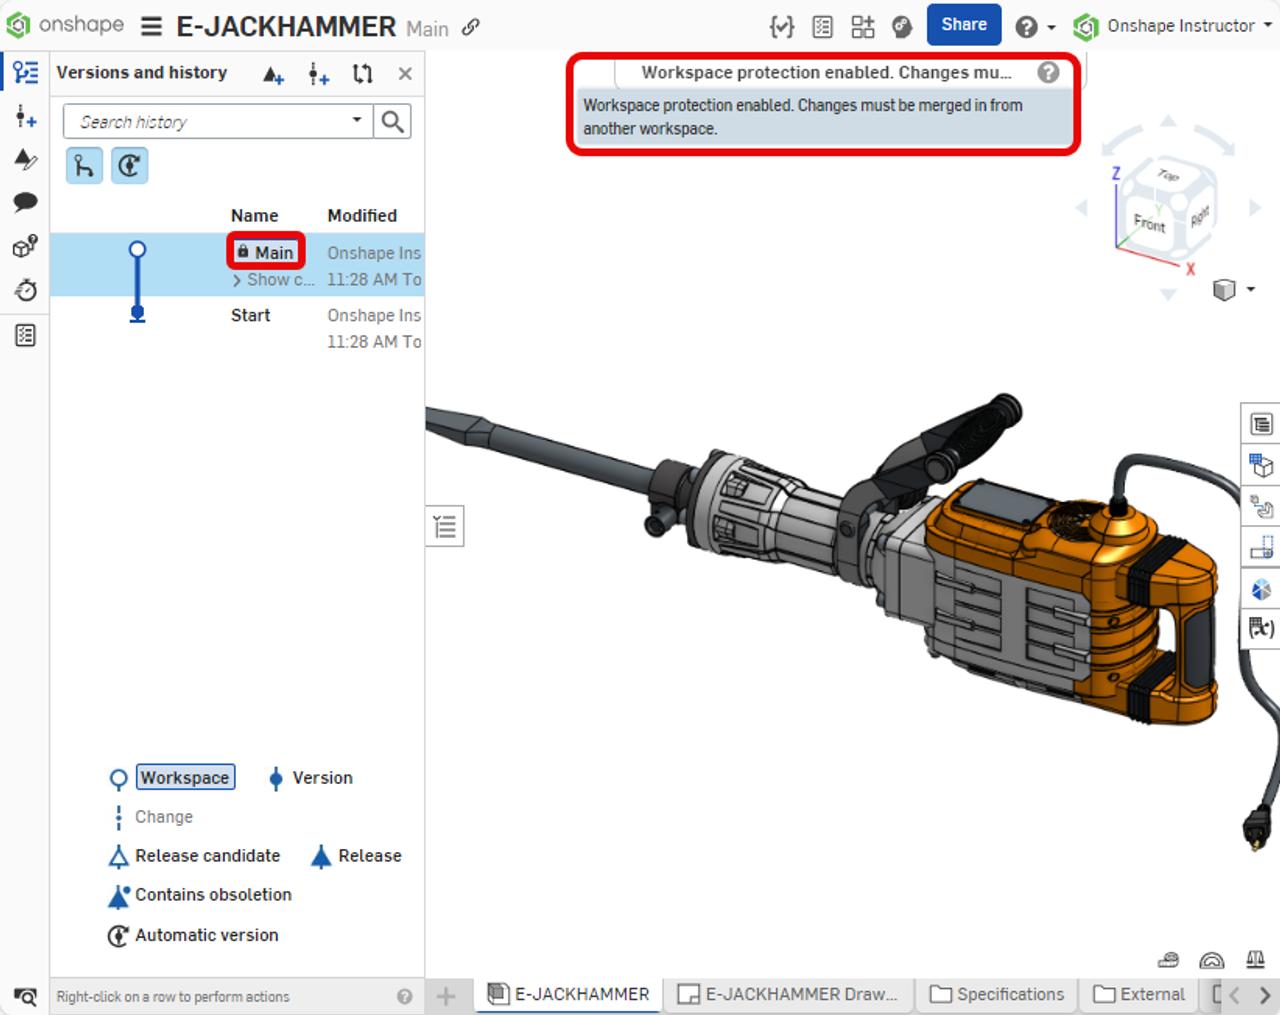Open the comments panel

coord(26,202)
